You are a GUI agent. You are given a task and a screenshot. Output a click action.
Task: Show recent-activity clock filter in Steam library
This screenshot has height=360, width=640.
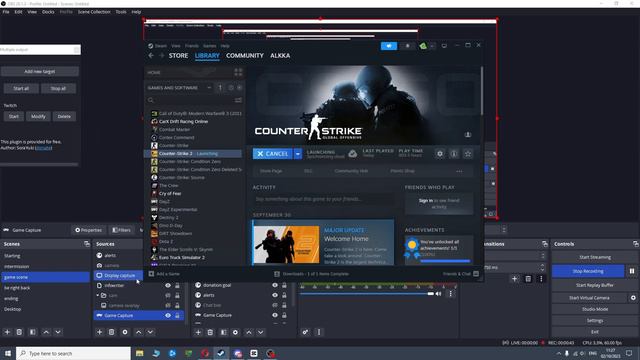(x=231, y=87)
